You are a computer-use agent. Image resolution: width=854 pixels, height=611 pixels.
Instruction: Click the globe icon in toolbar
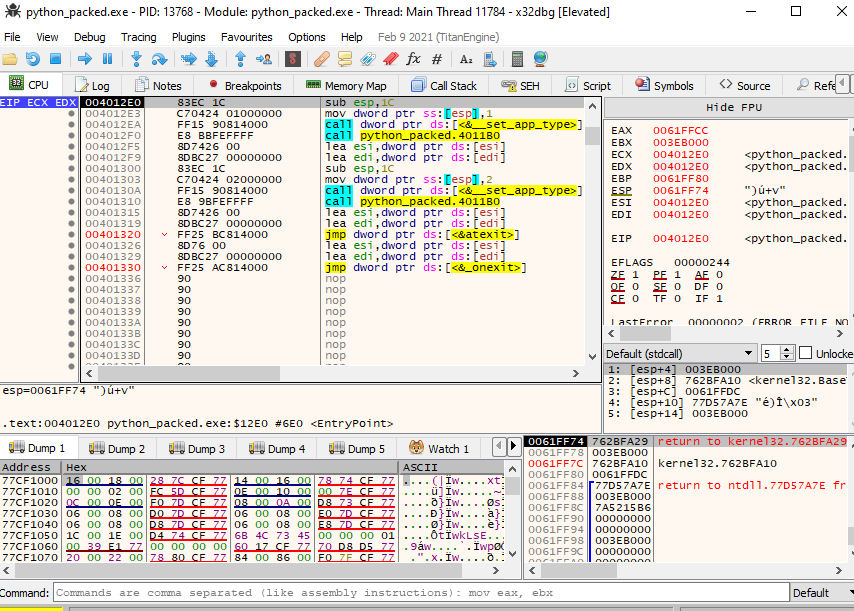pos(541,59)
